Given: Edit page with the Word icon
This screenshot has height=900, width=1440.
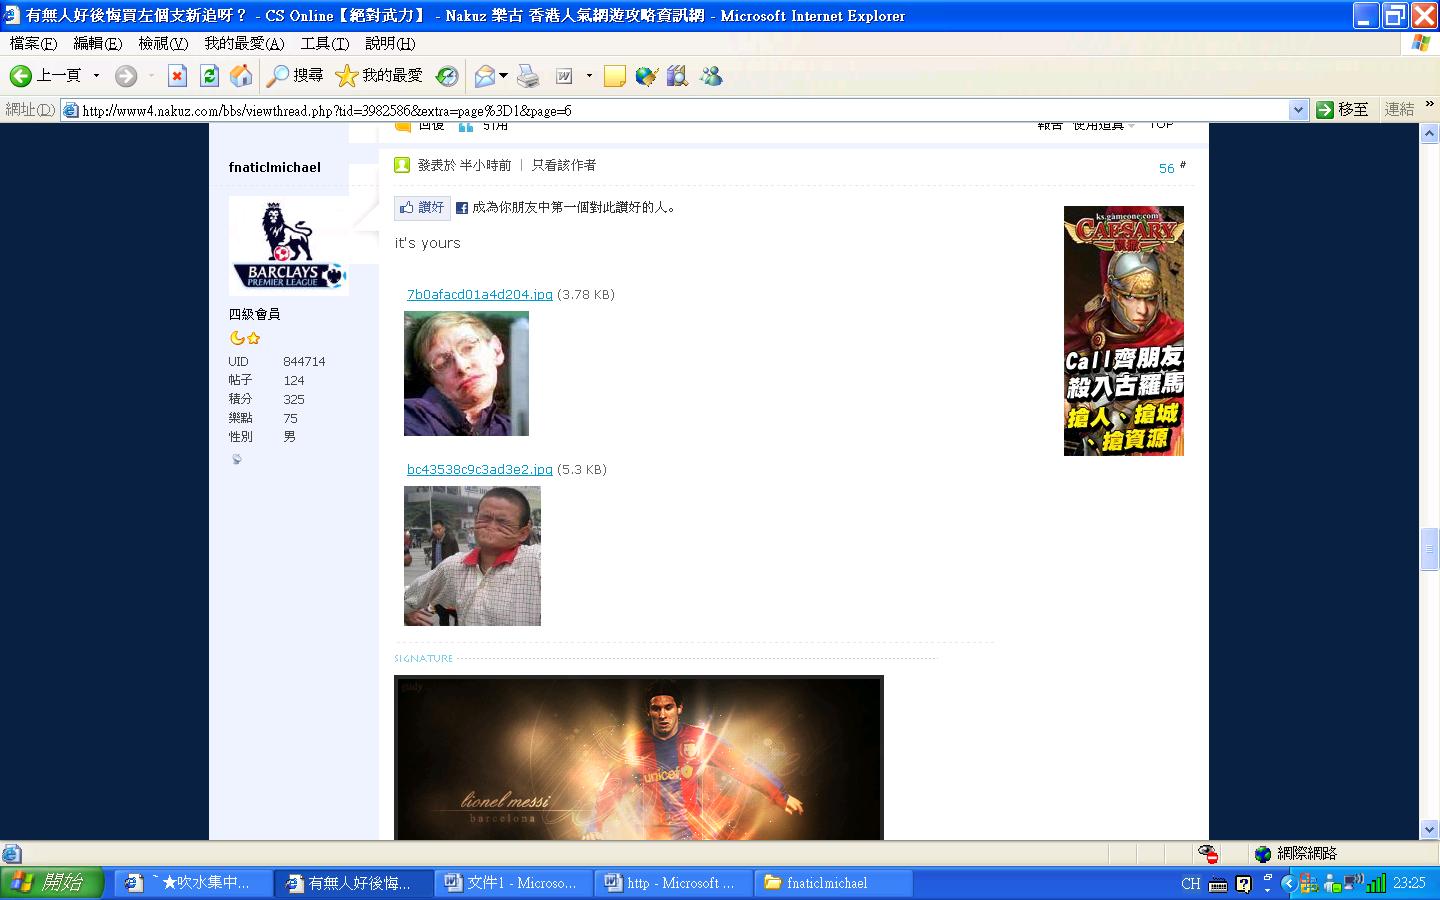Looking at the screenshot, I should coord(564,76).
